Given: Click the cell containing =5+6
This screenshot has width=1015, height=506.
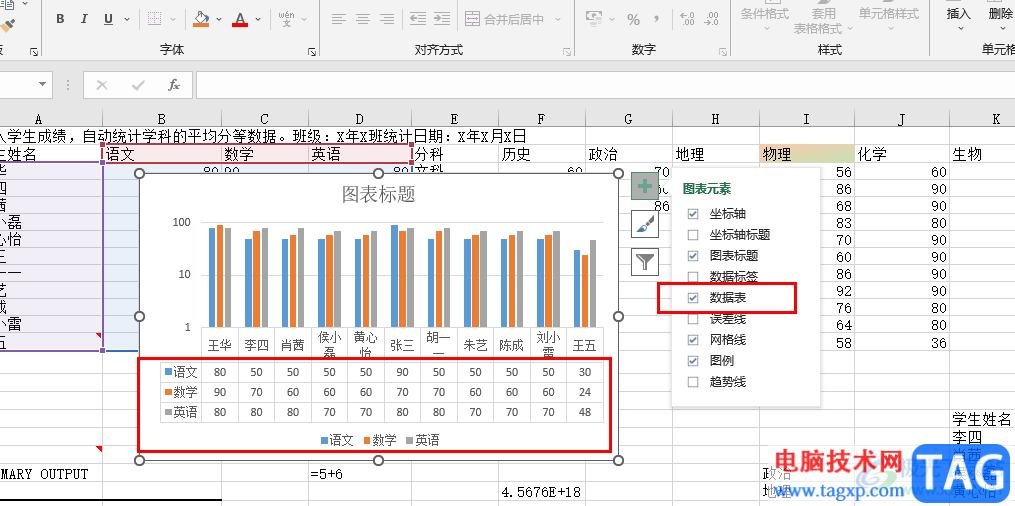Looking at the screenshot, I should [359, 474].
